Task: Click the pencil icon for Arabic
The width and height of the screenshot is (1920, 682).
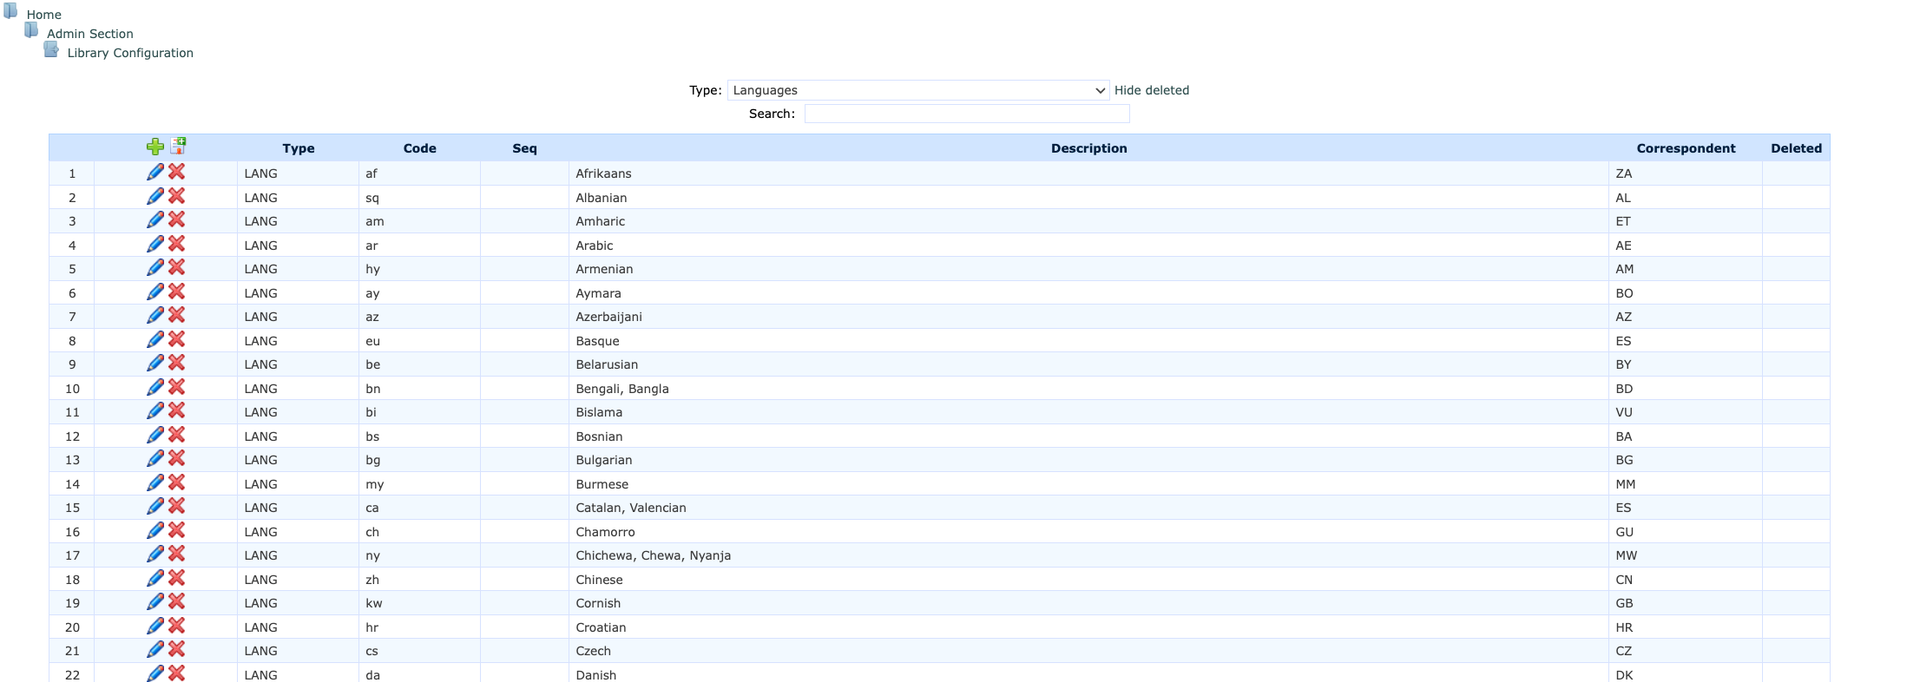Action: 155,245
